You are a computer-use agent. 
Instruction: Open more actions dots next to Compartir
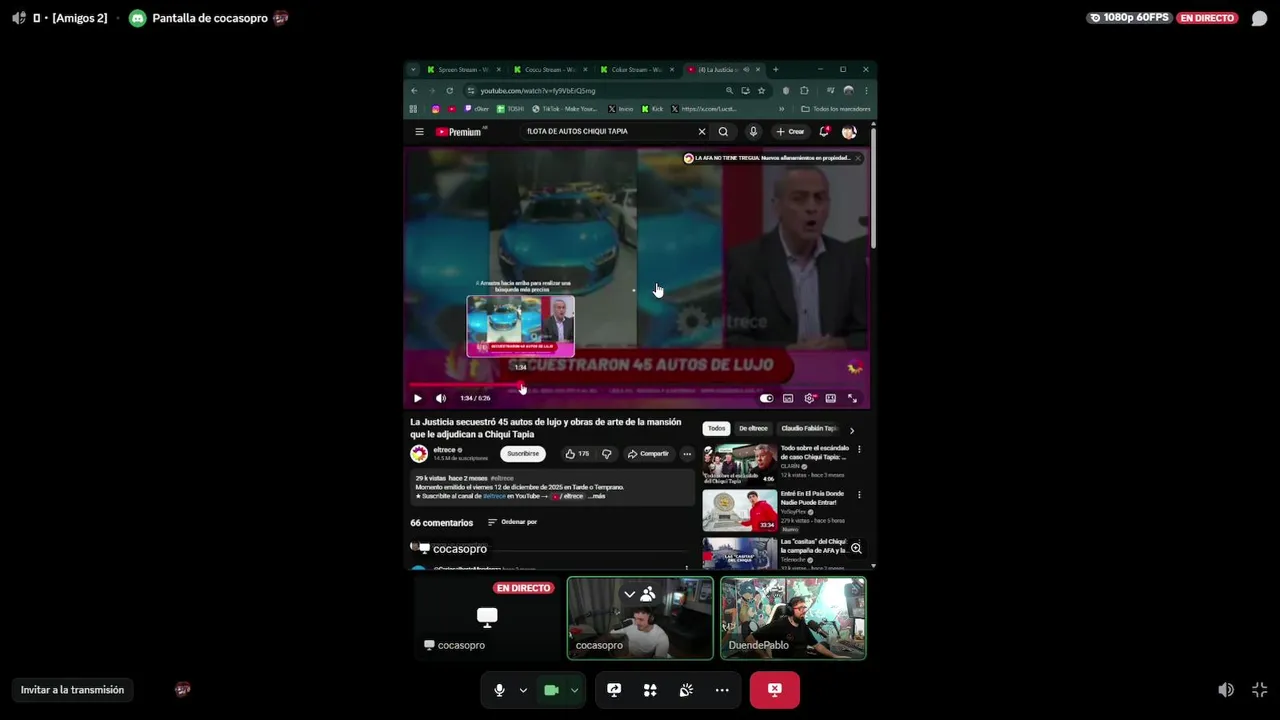point(686,454)
